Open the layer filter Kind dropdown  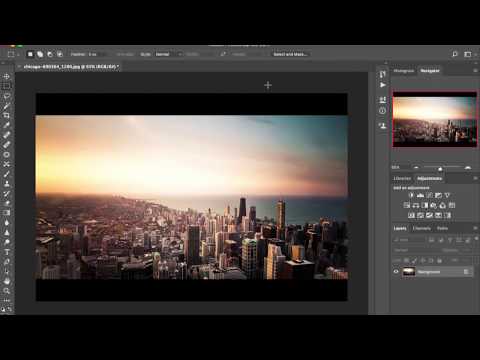[409, 240]
